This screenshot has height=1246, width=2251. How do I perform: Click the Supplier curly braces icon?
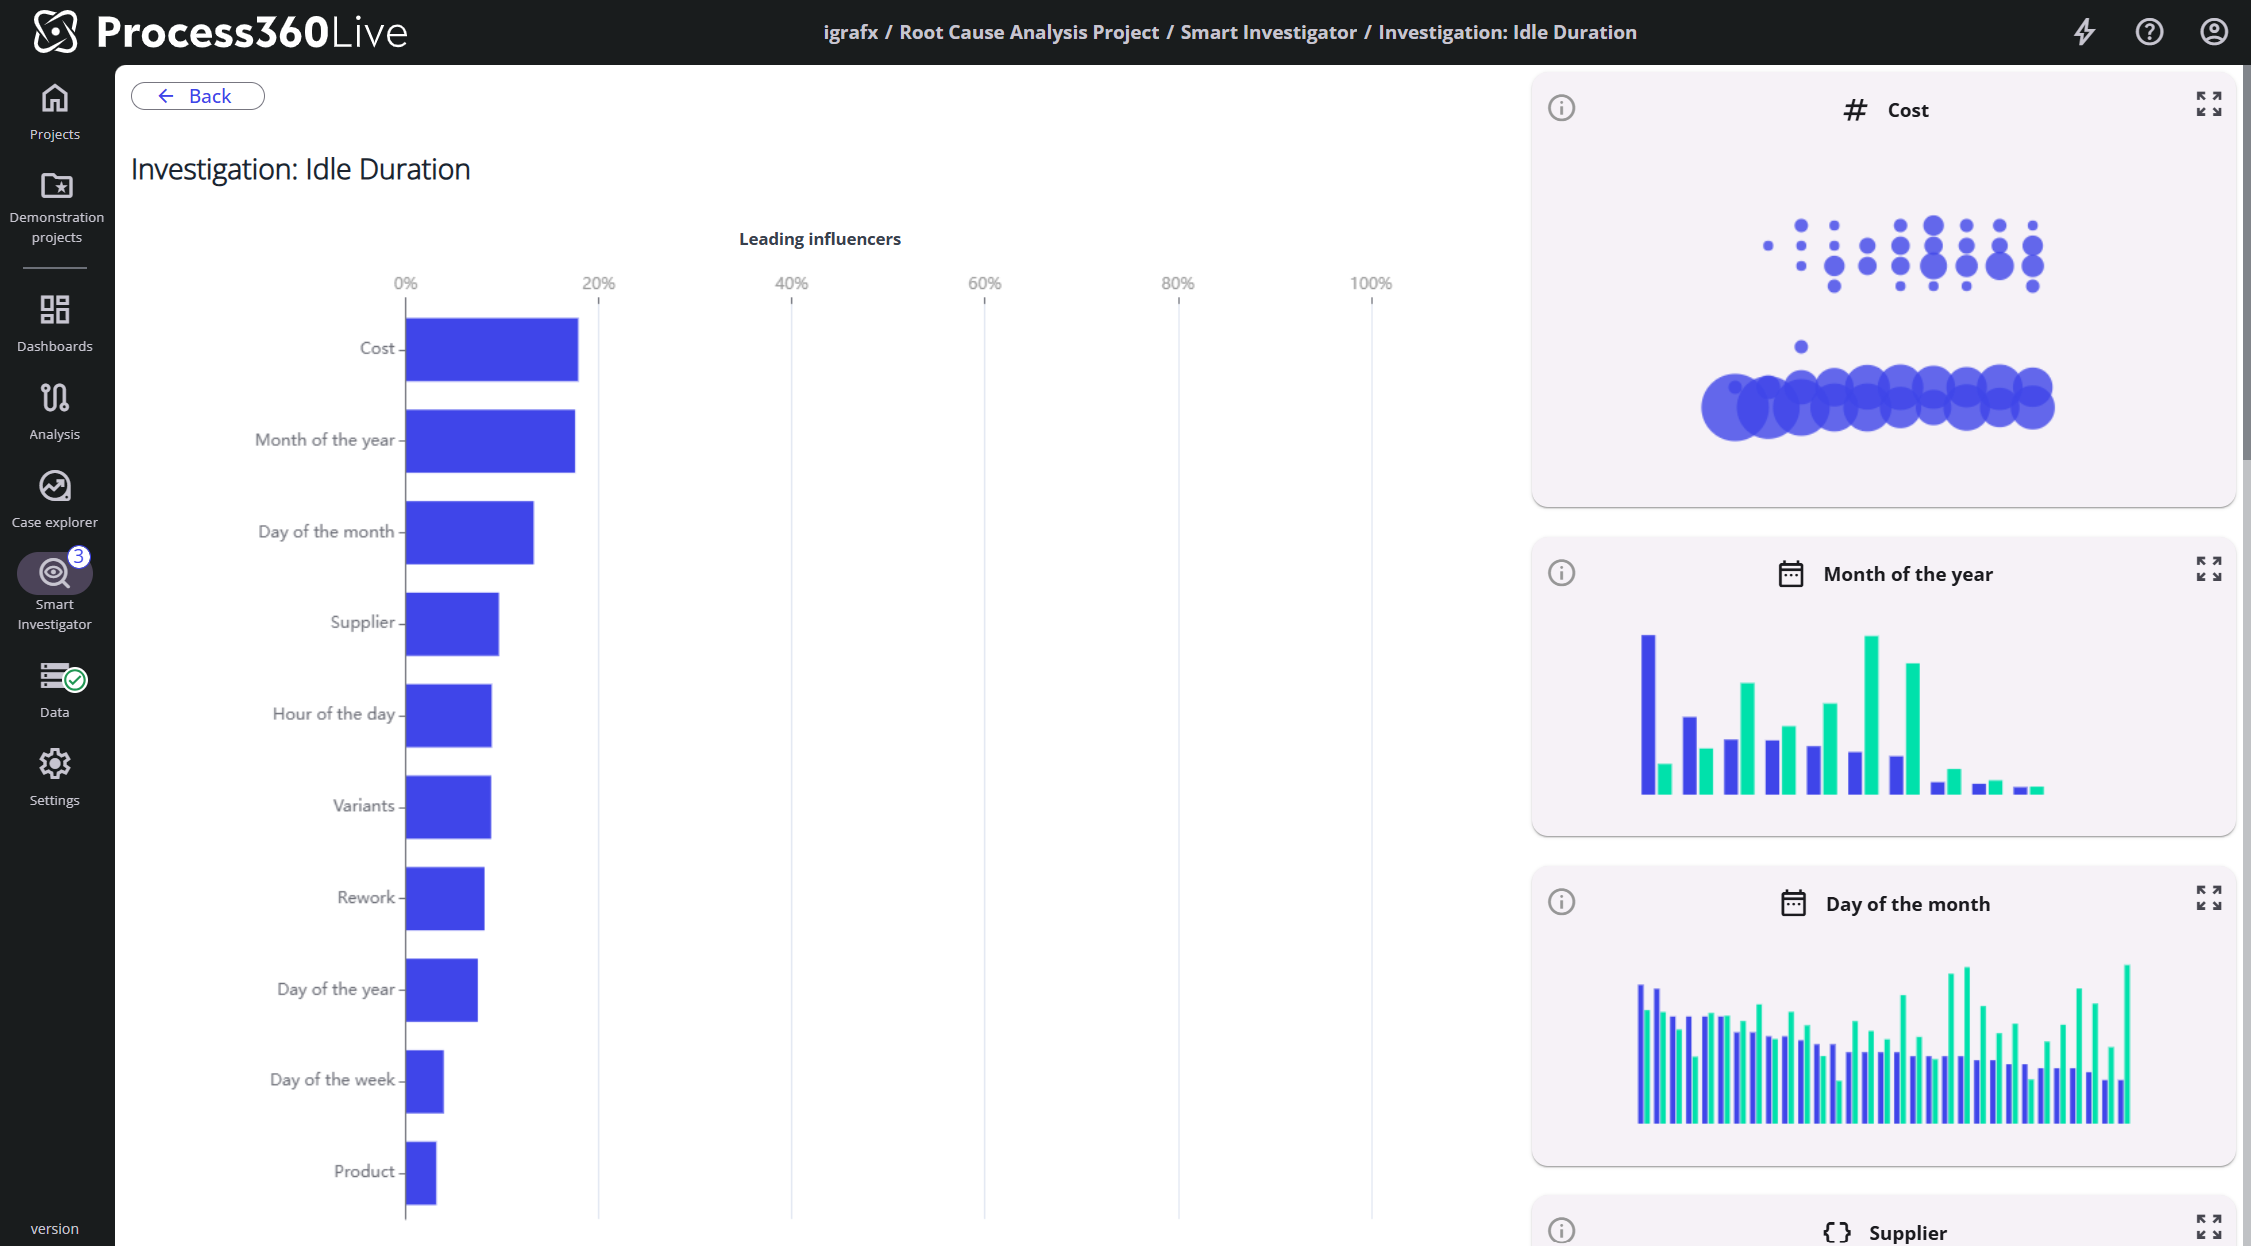pos(1837,1232)
